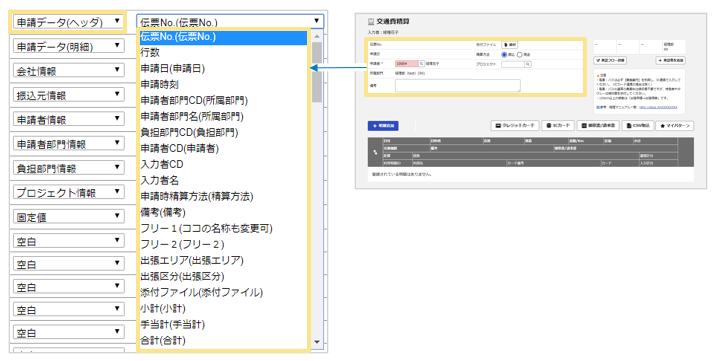Open the 負担部門情報 dropdown
The height and width of the screenshot is (361, 712).
69,168
